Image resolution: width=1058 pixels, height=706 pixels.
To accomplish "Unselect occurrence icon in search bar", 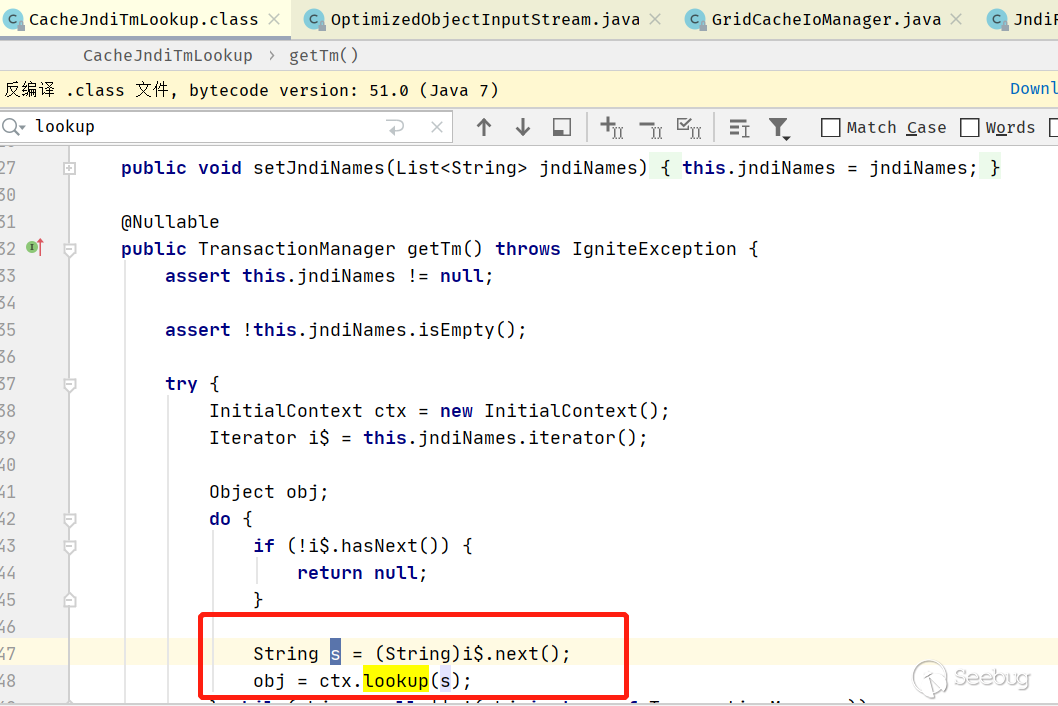I will coord(650,127).
